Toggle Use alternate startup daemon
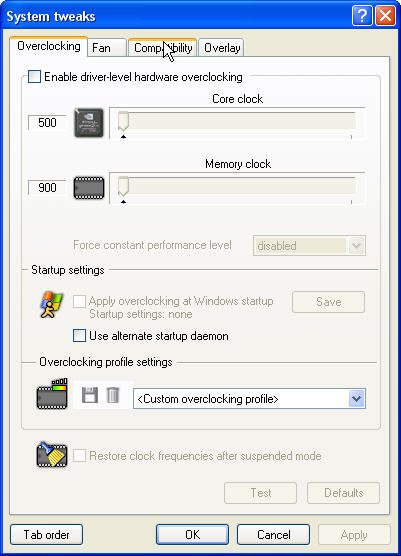Image resolution: width=401 pixels, height=556 pixels. (x=79, y=335)
